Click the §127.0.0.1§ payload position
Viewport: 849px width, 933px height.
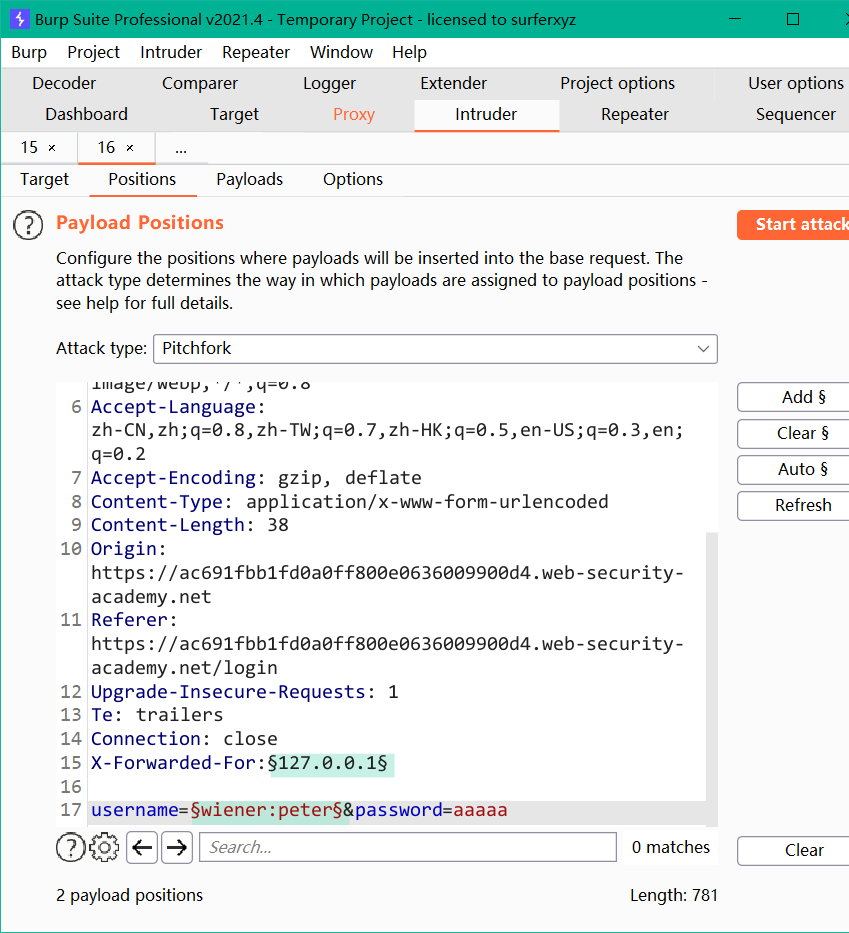pyautogui.click(x=328, y=763)
